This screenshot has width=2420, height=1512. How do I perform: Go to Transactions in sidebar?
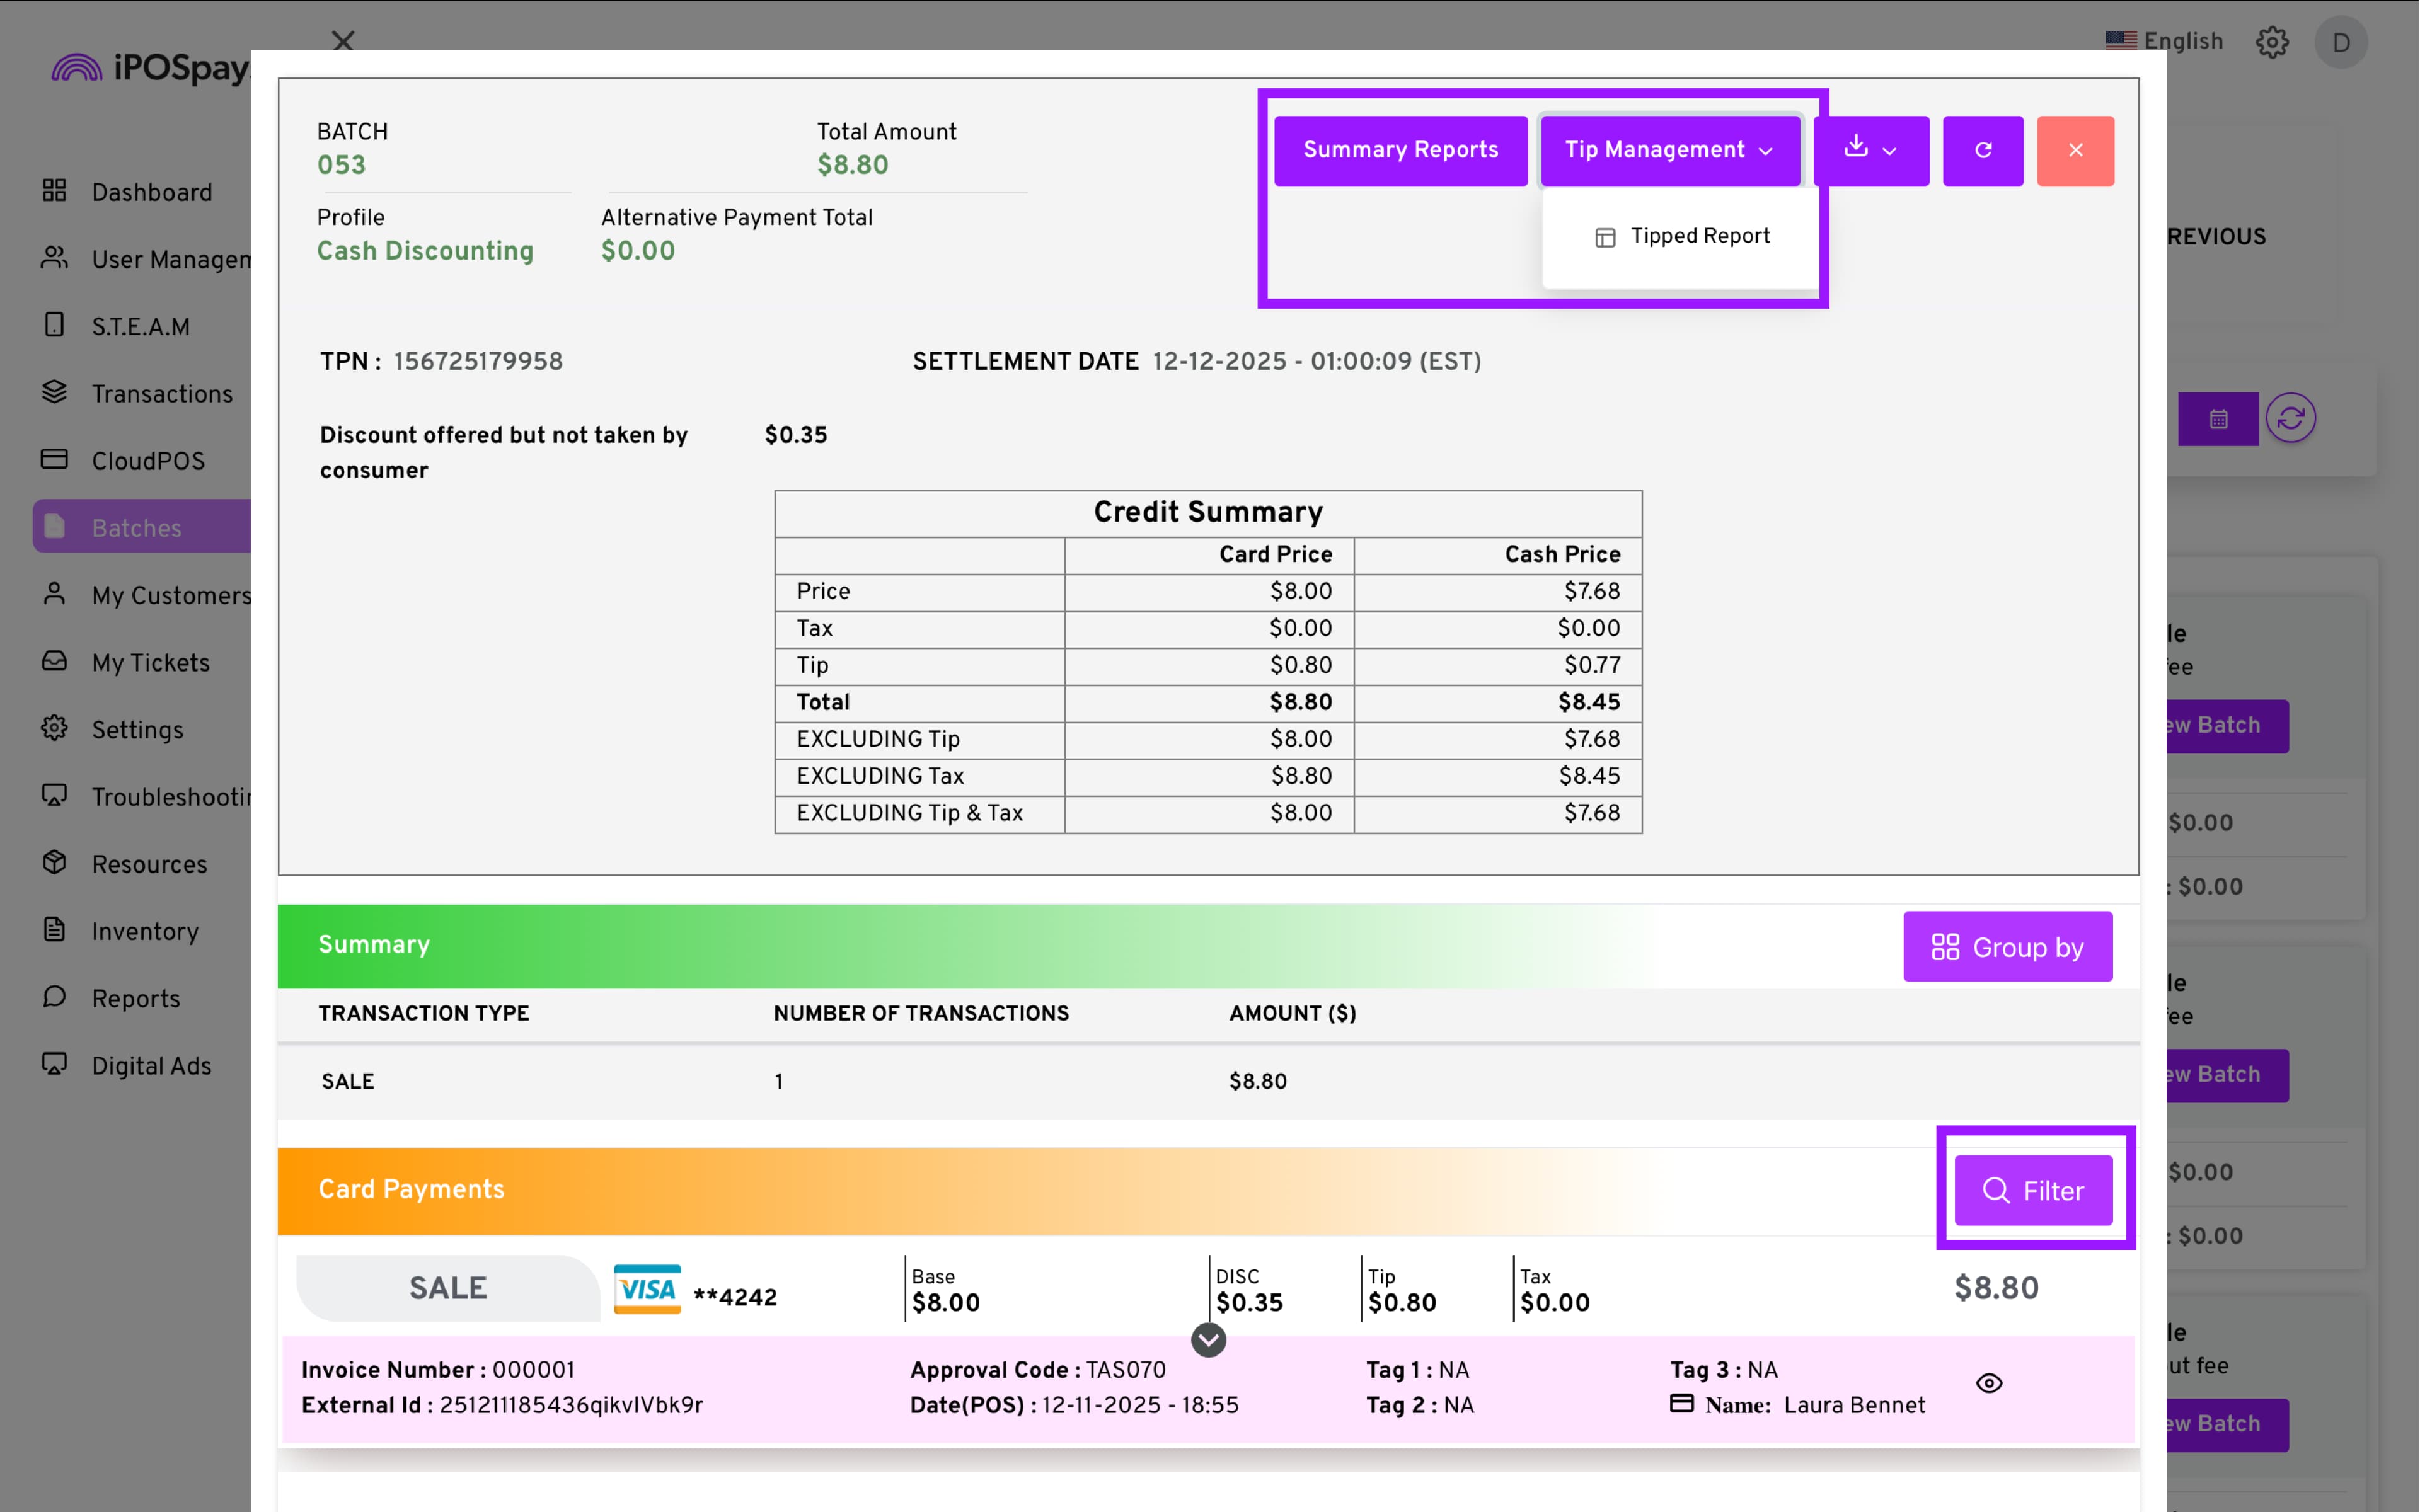[x=161, y=394]
